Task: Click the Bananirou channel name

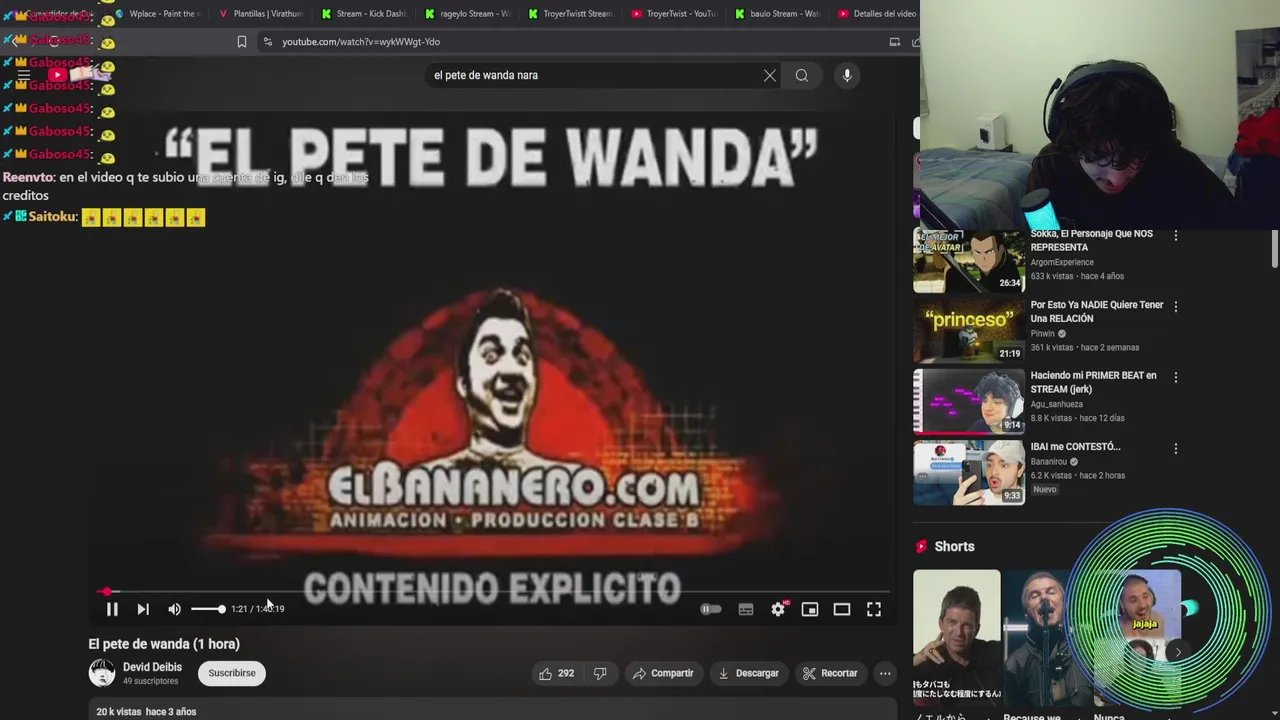Action: coord(1049,462)
